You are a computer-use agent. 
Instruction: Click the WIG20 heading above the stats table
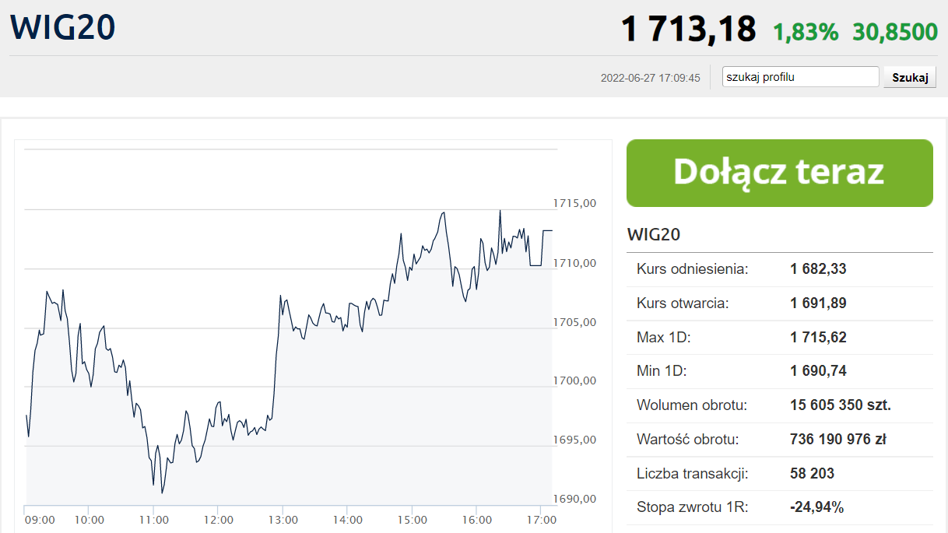coord(654,234)
